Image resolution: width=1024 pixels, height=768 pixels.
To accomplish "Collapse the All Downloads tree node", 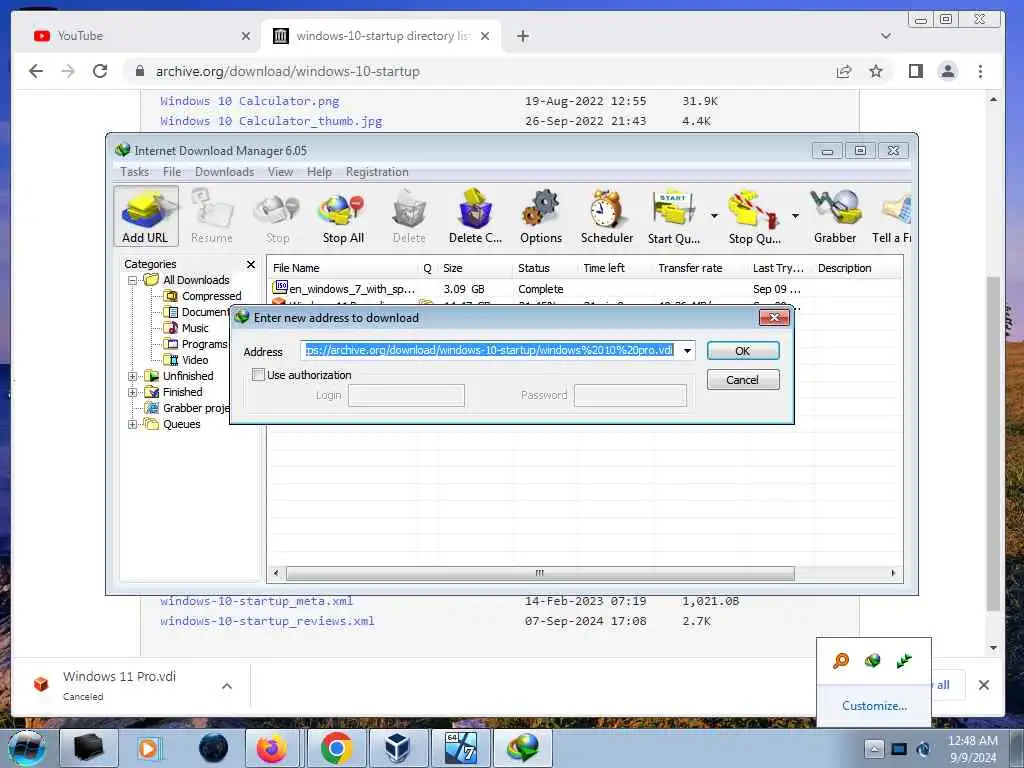I will (x=133, y=280).
